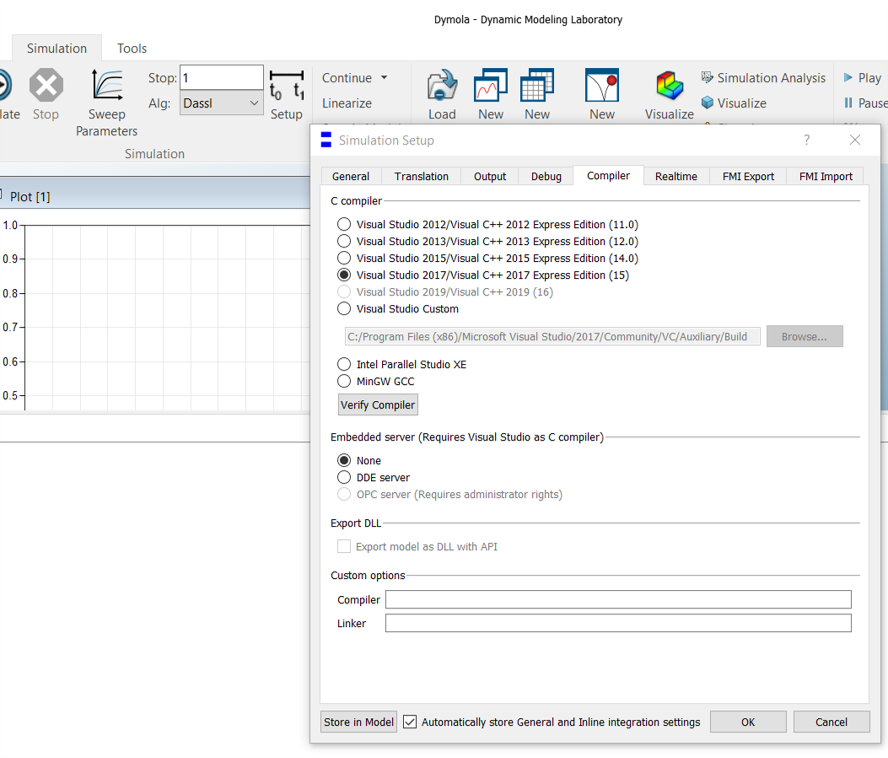Select DDE server option

pyautogui.click(x=344, y=477)
